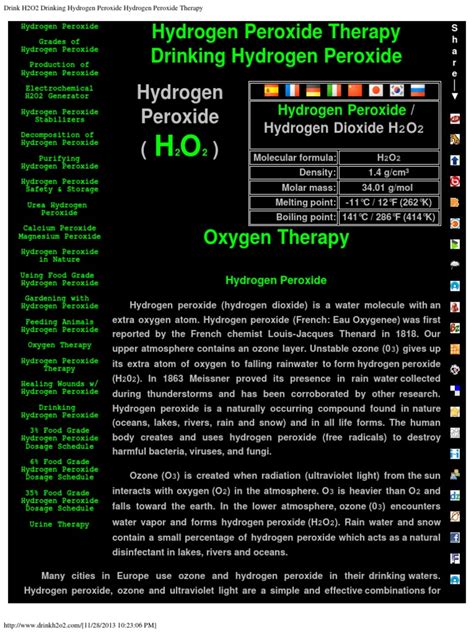Open Urea Hydrogen Peroxide page
The image size is (474, 632).
point(57,209)
